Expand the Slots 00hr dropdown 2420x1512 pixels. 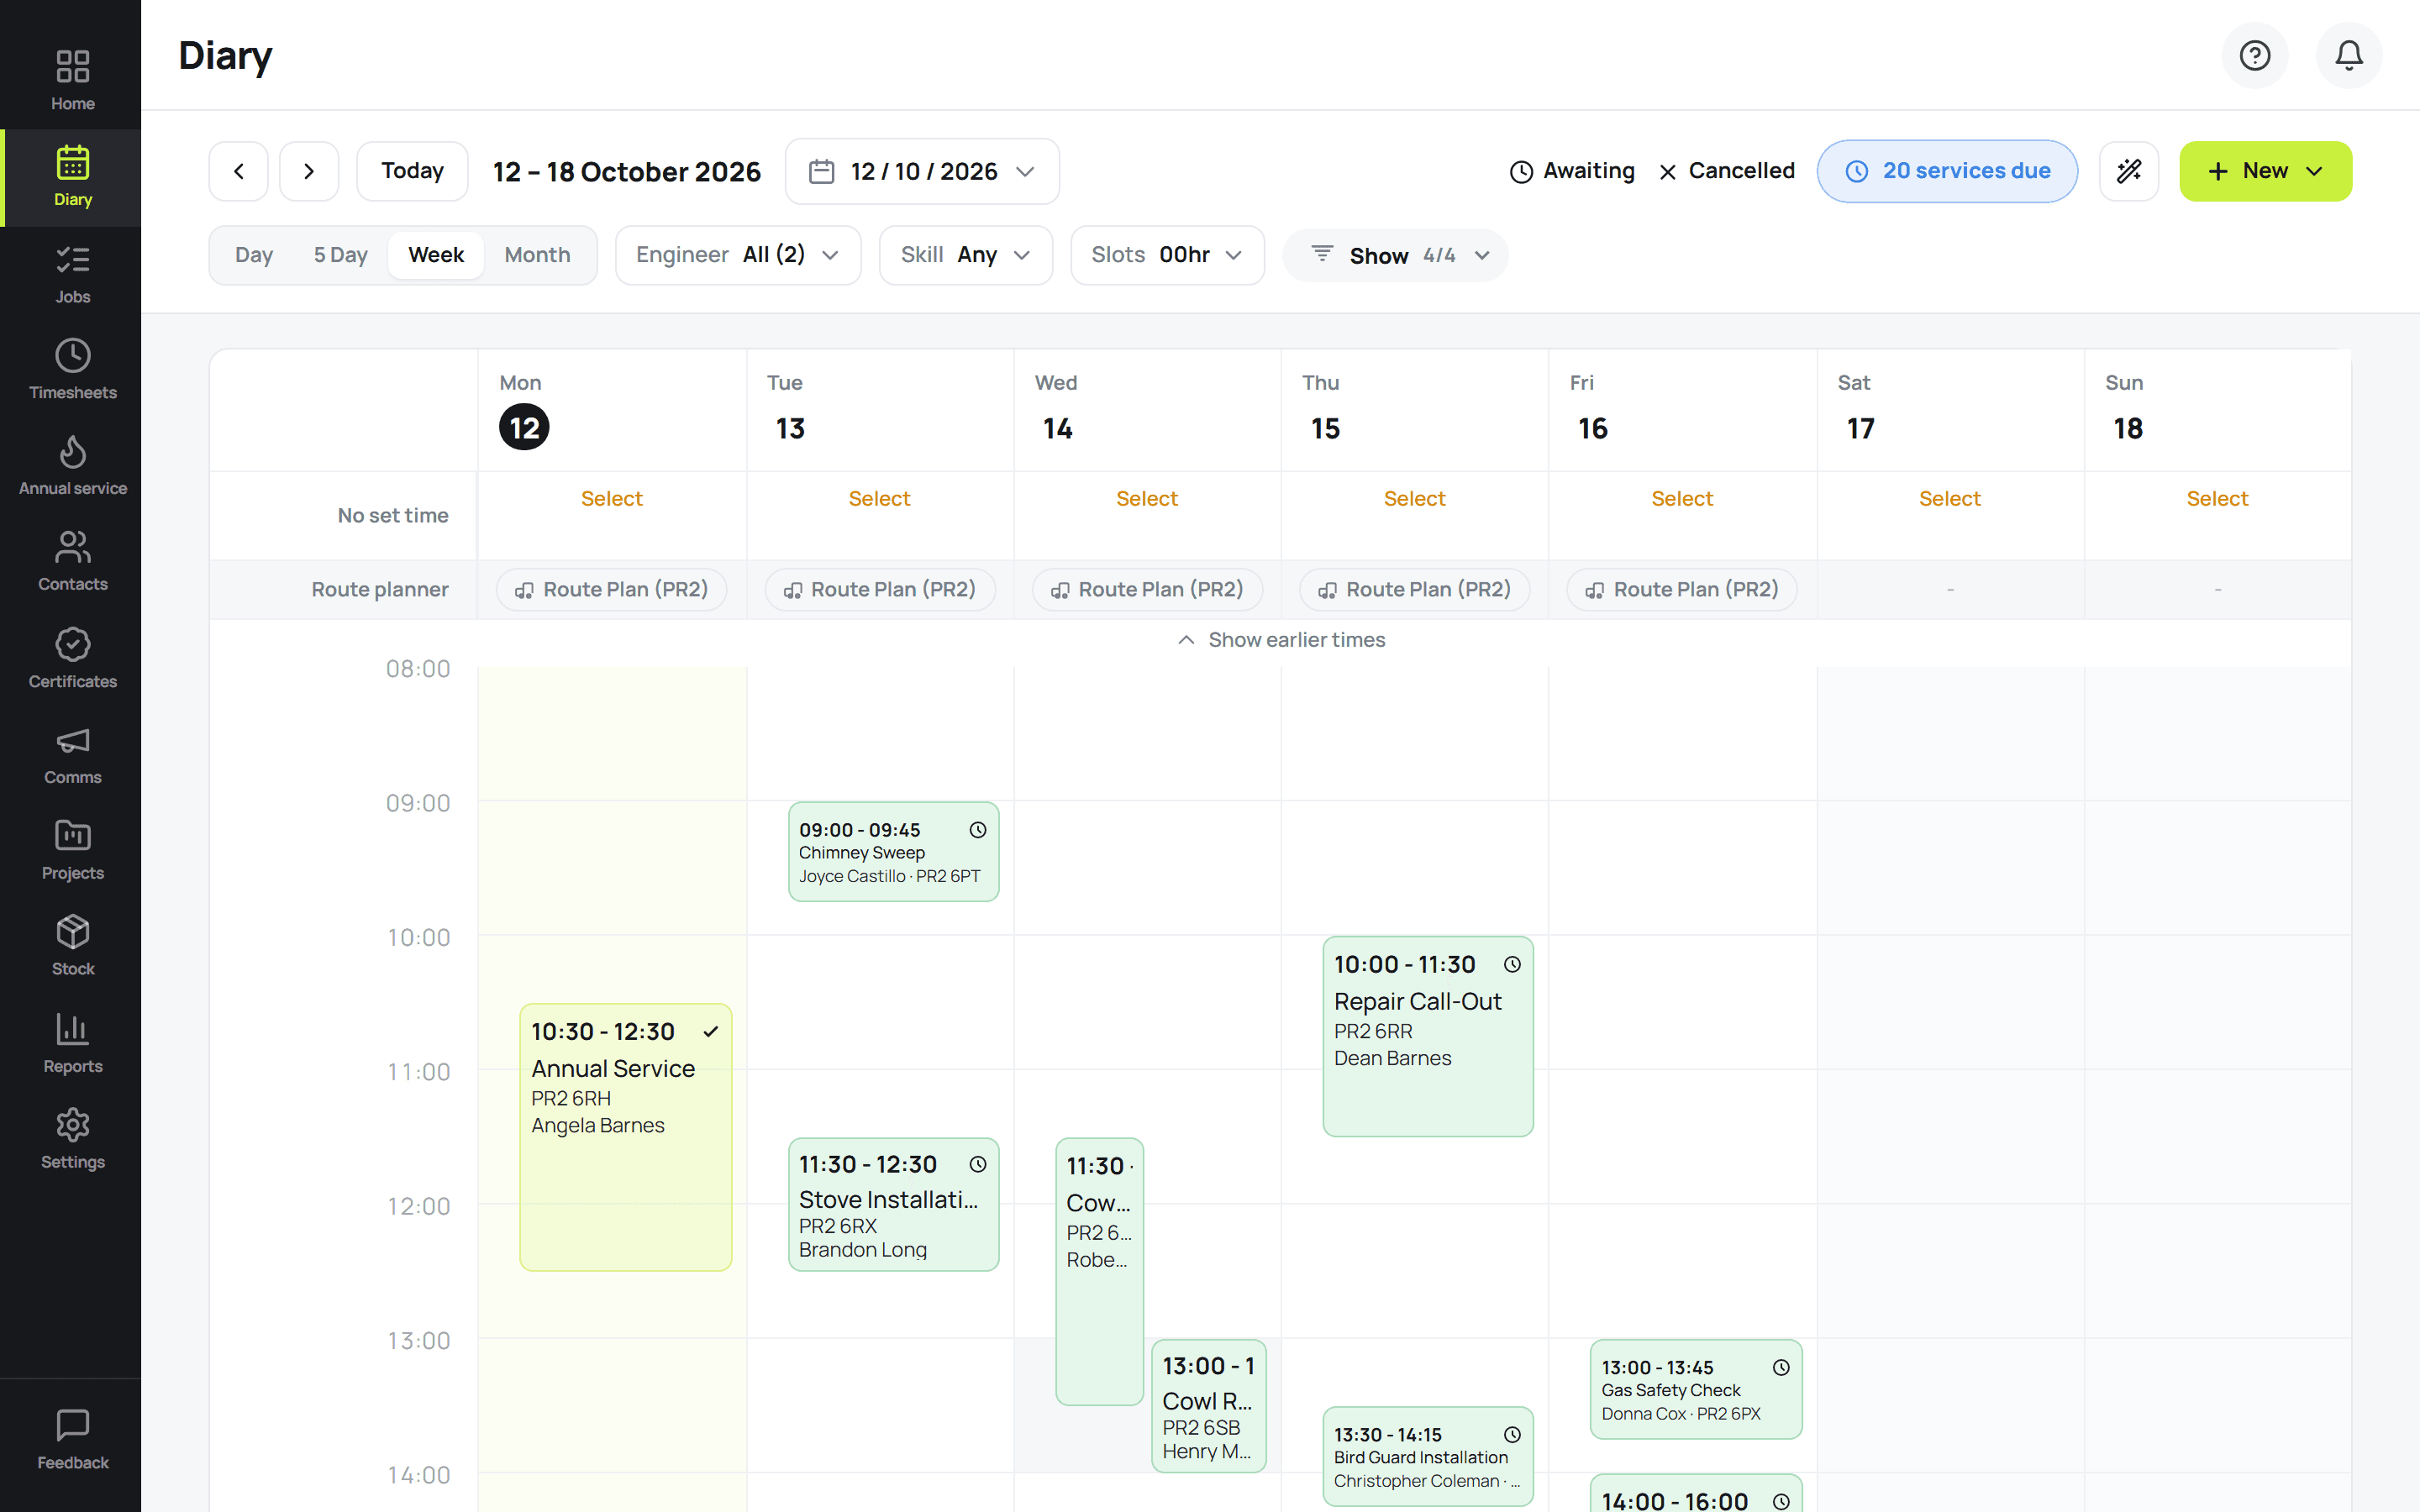pyautogui.click(x=1167, y=255)
